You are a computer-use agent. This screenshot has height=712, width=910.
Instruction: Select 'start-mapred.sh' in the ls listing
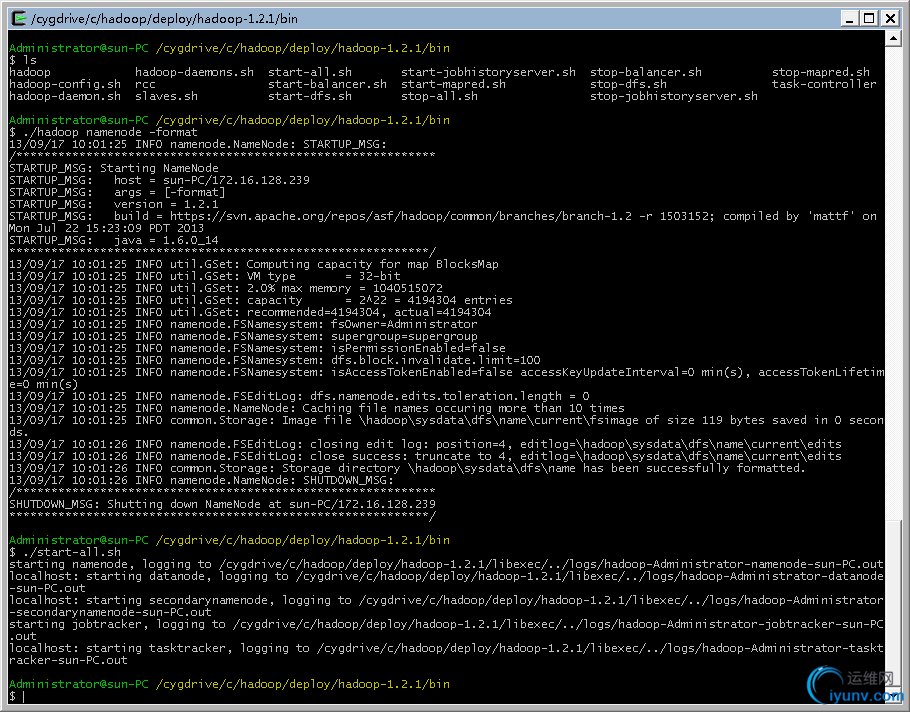coord(453,84)
